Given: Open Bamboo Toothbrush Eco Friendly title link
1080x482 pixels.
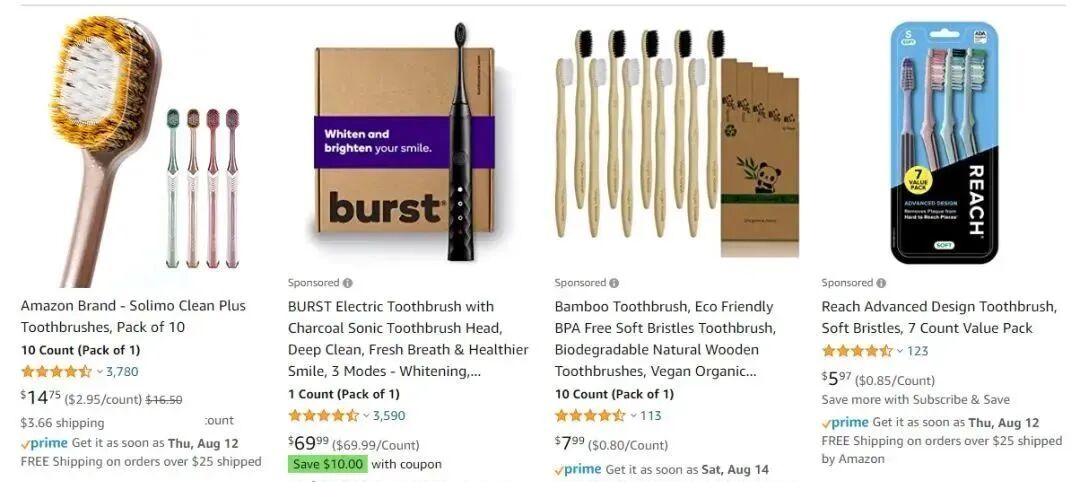Looking at the screenshot, I should [665, 339].
